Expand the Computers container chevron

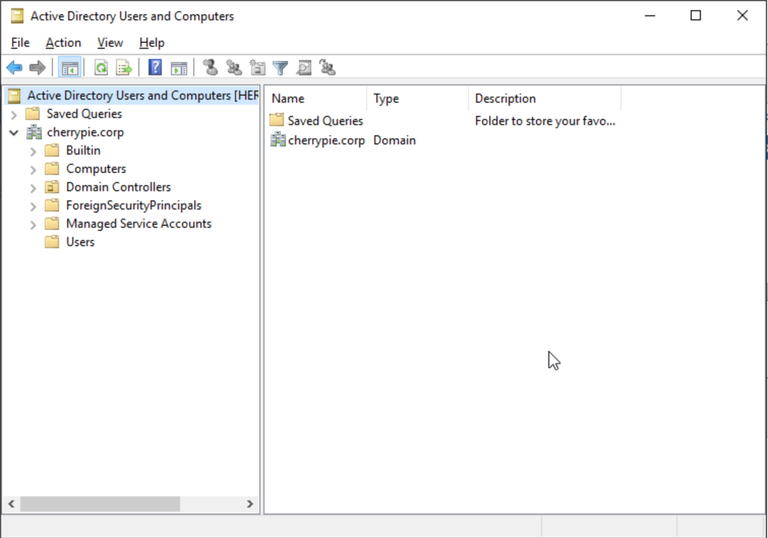click(33, 170)
